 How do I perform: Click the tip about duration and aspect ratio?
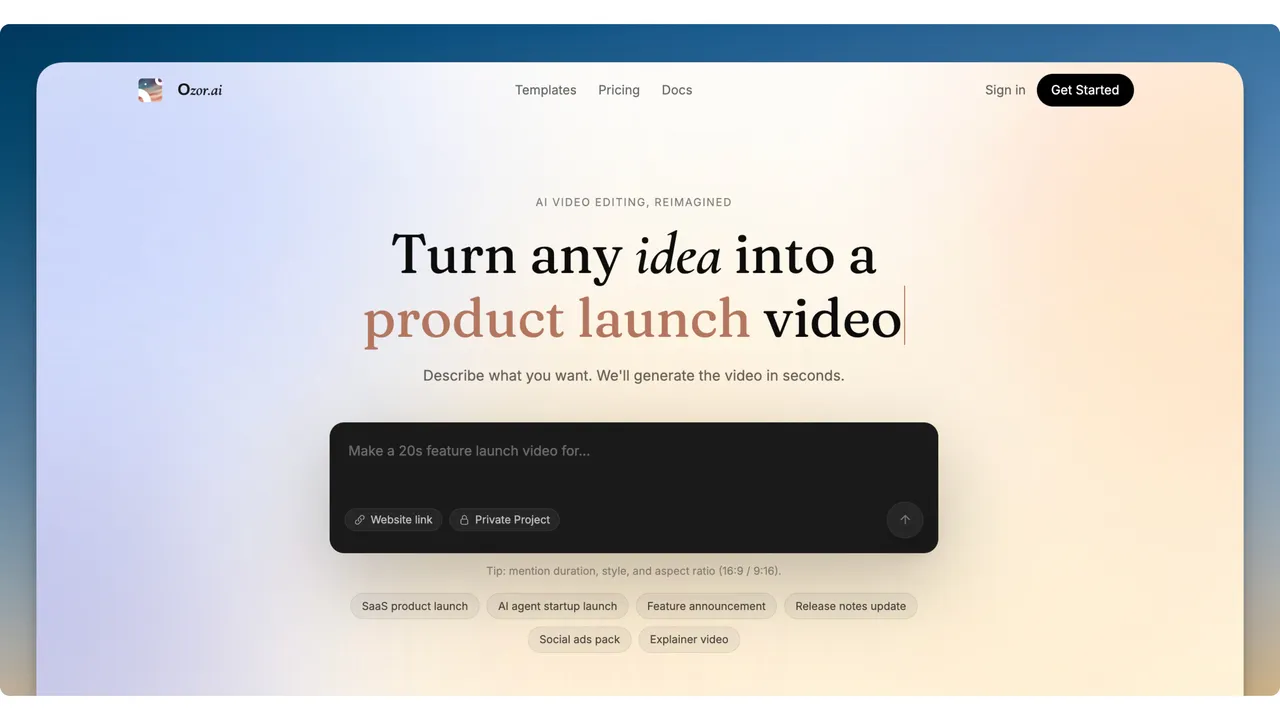click(634, 571)
